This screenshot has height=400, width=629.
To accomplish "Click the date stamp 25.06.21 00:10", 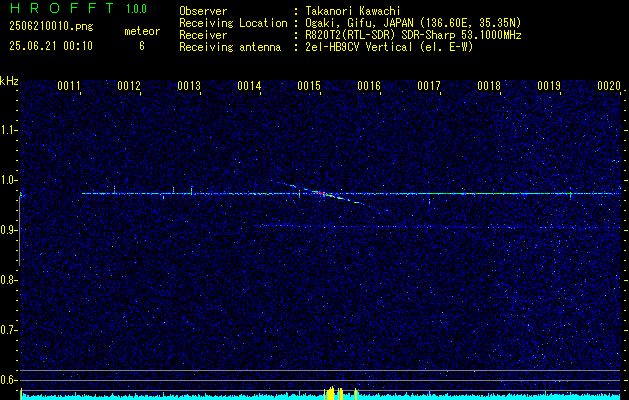I will click(x=51, y=46).
